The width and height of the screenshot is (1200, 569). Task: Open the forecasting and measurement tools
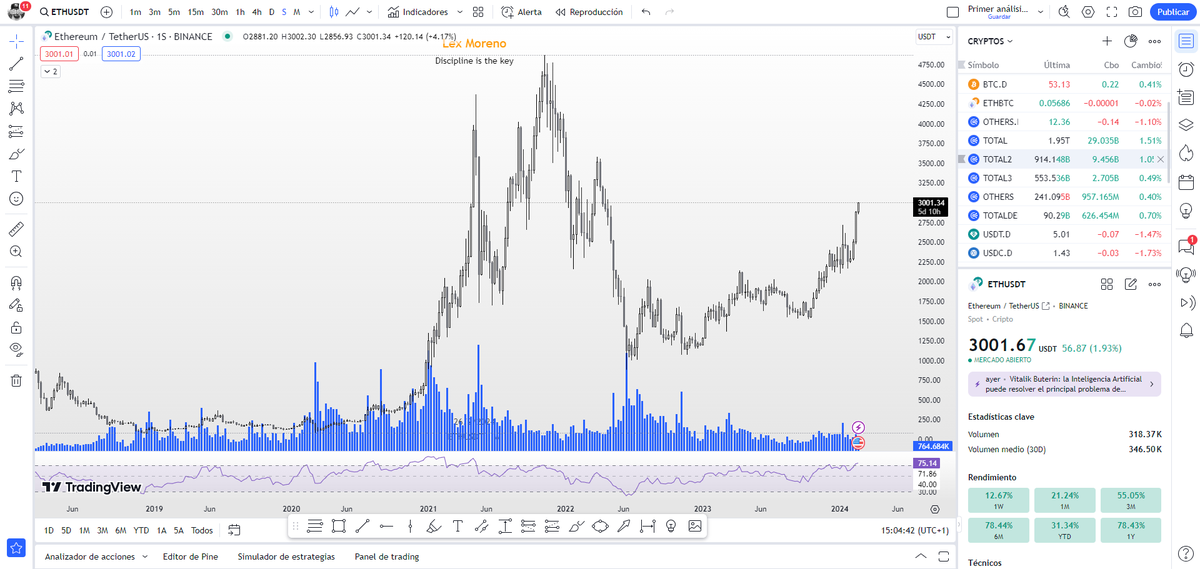(16, 131)
